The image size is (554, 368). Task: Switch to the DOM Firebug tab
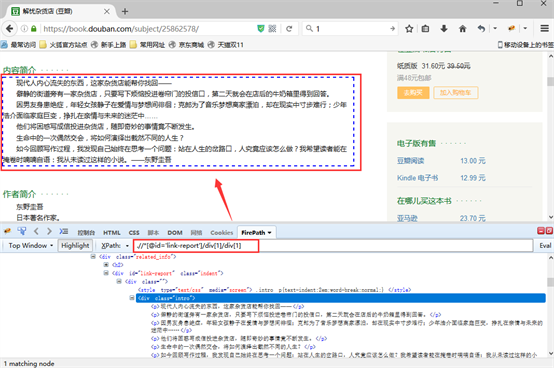pos(175,233)
